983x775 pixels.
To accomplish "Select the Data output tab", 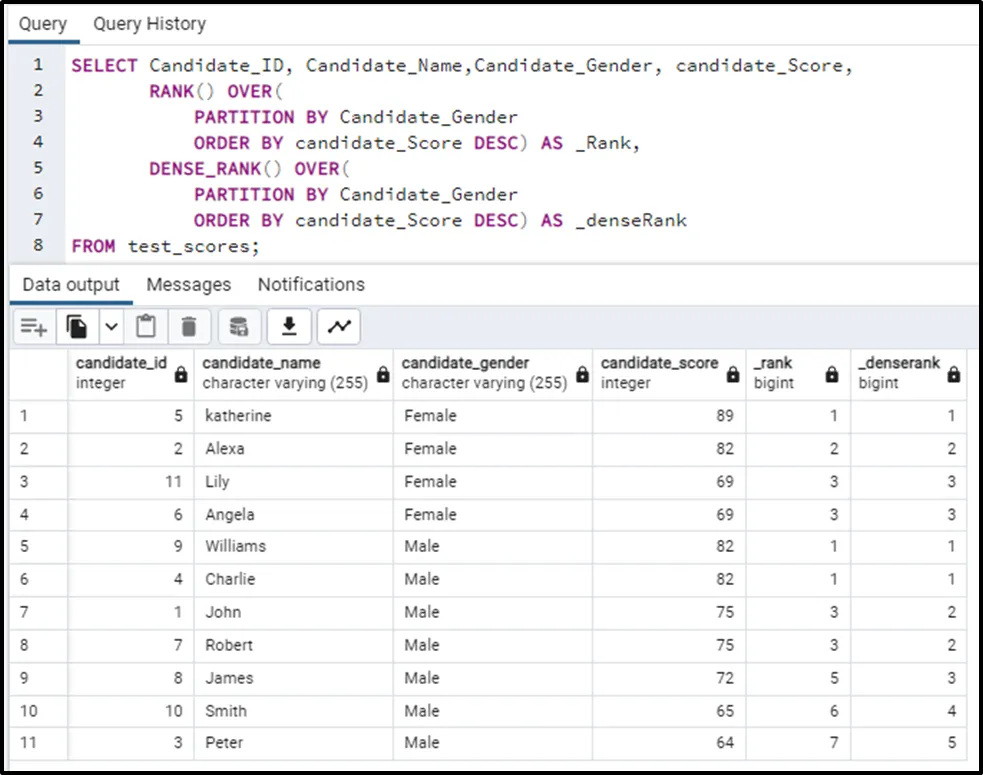I will pyautogui.click(x=70, y=285).
